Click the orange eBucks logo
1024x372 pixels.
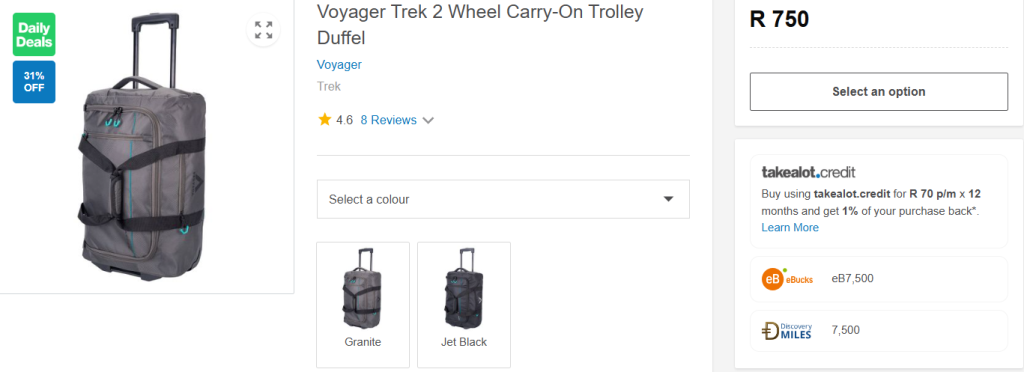(x=787, y=279)
